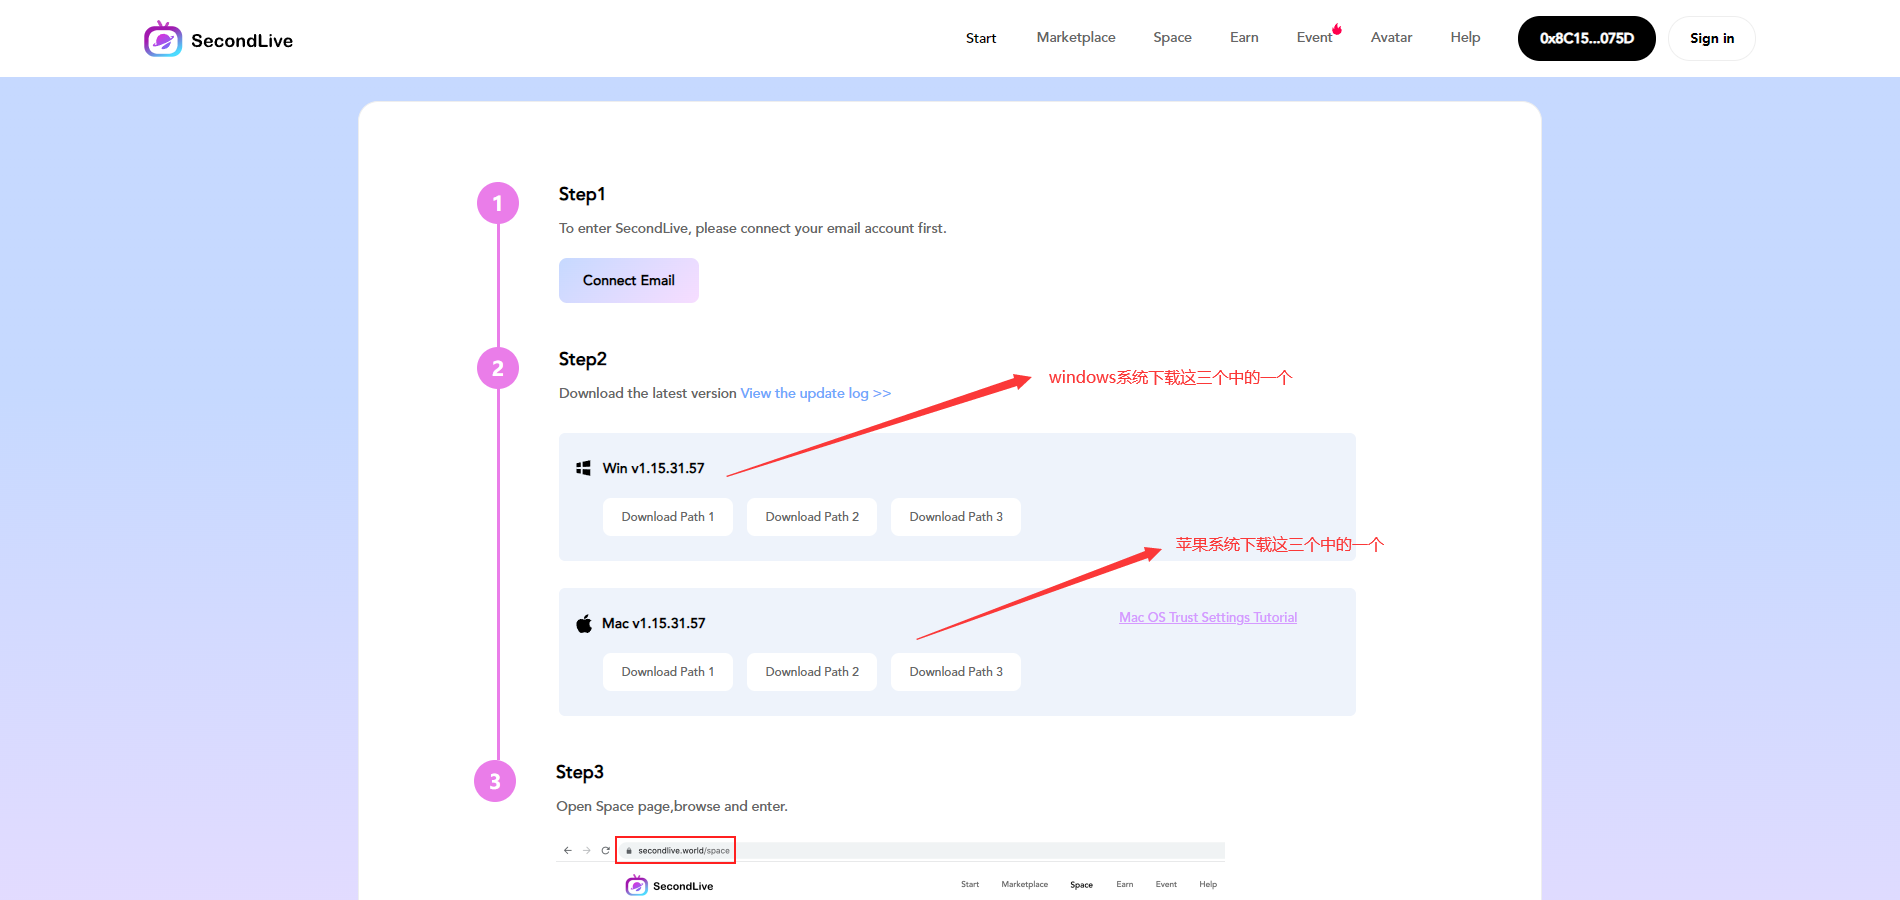Image resolution: width=1900 pixels, height=900 pixels.
Task: Click the SecondLive logo icon
Action: 163,39
